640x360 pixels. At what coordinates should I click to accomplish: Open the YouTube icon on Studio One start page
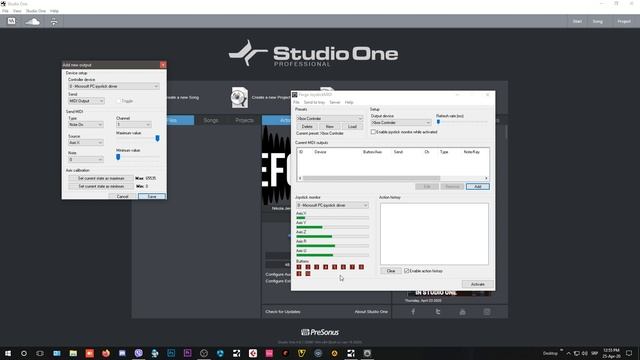pos(462,312)
